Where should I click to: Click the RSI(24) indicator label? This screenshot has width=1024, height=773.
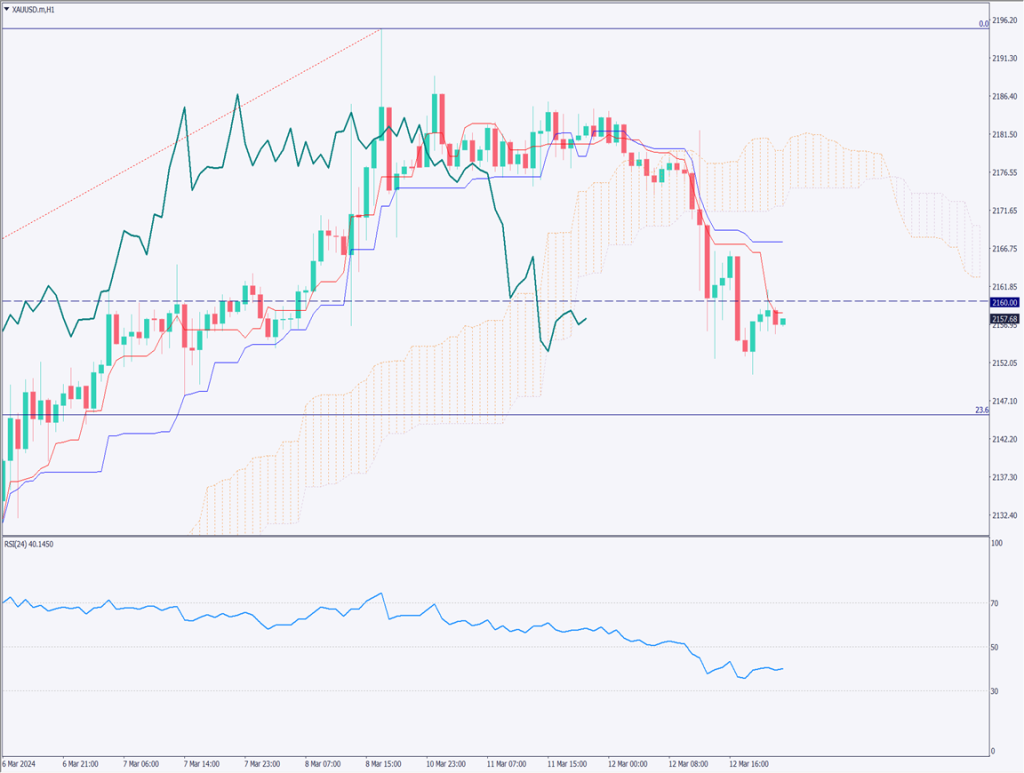coord(37,545)
